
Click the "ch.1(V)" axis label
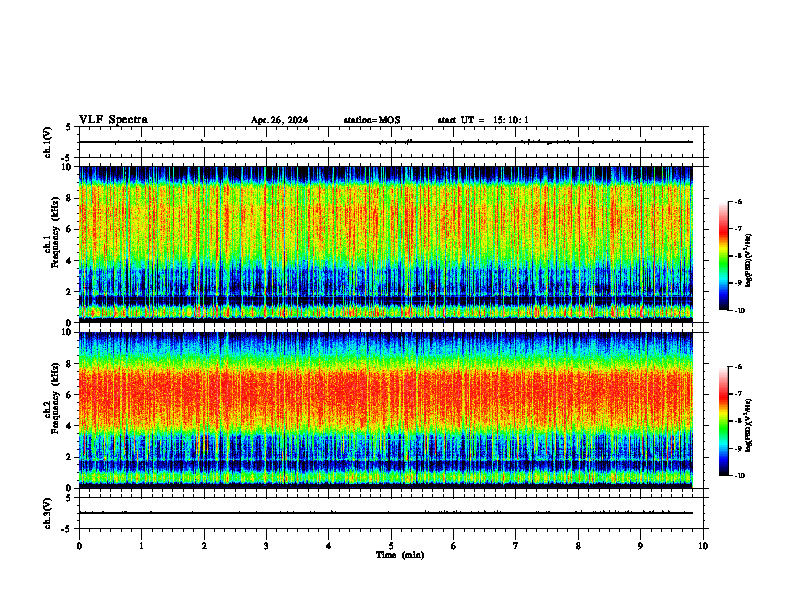click(x=48, y=142)
